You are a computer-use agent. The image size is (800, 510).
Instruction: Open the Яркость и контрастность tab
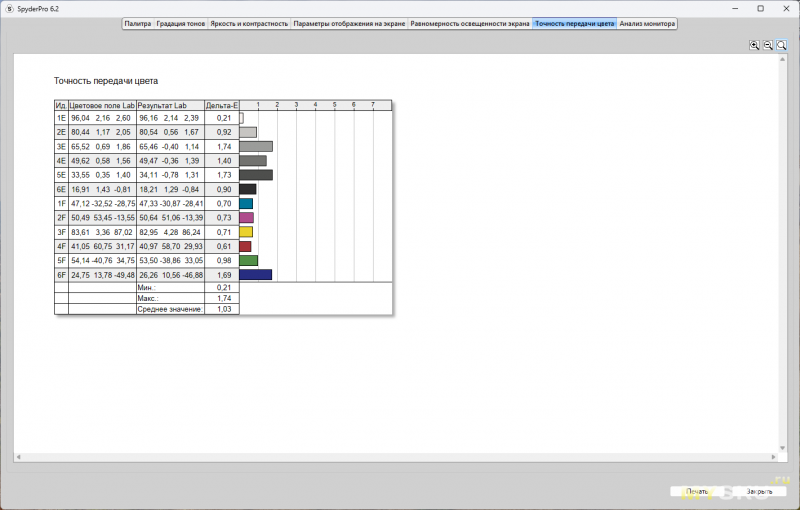(249, 23)
